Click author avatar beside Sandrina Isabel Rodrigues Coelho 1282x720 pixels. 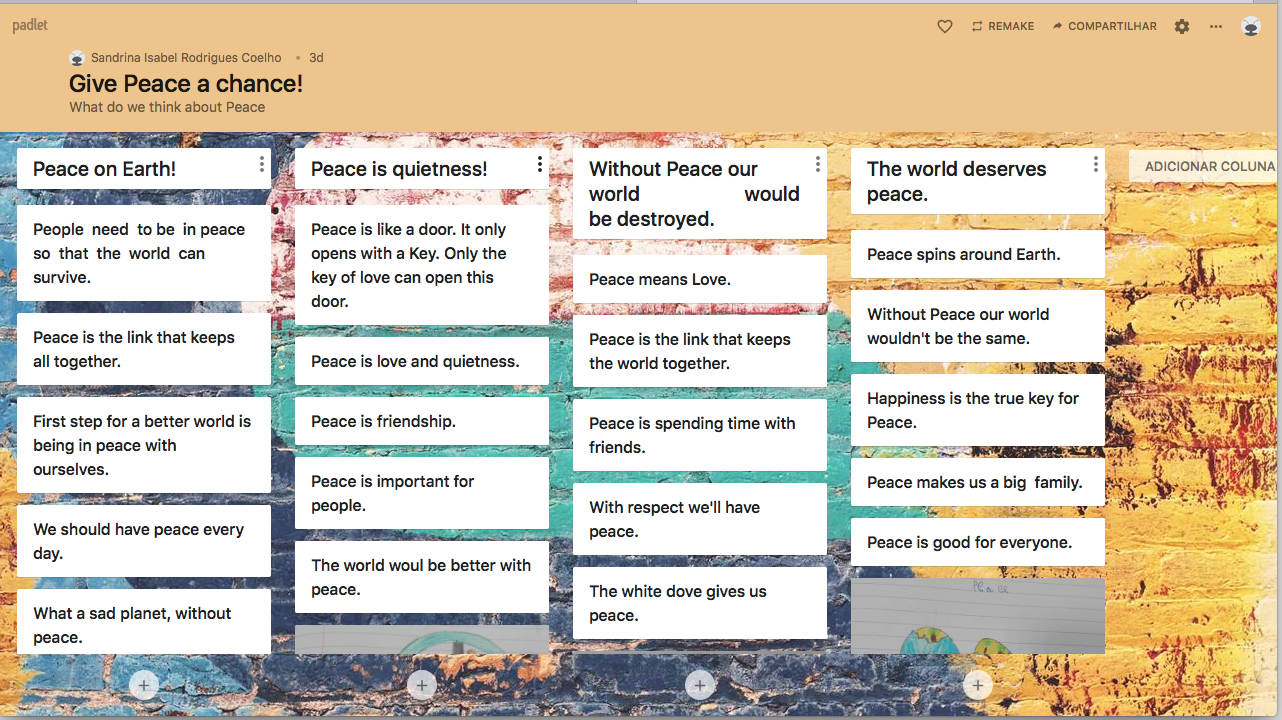pyautogui.click(x=77, y=58)
